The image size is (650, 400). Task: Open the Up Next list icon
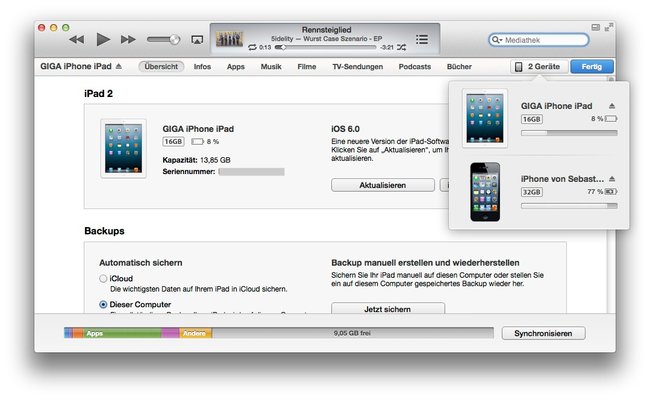(422, 39)
